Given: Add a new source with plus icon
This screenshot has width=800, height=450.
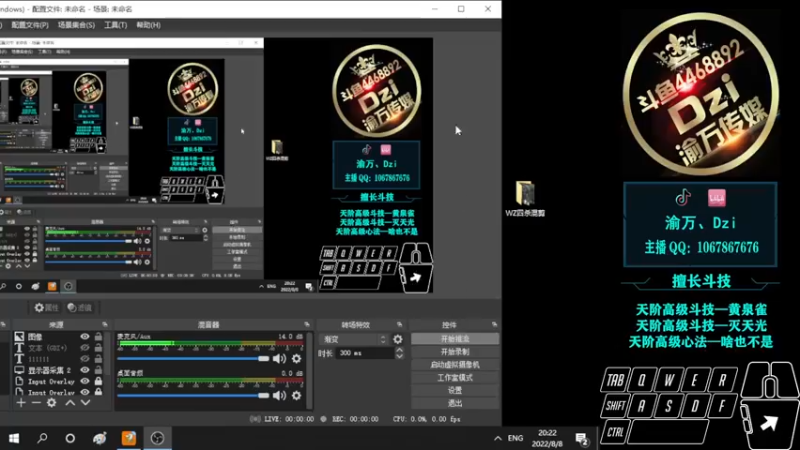Looking at the screenshot, I should pyautogui.click(x=20, y=403).
